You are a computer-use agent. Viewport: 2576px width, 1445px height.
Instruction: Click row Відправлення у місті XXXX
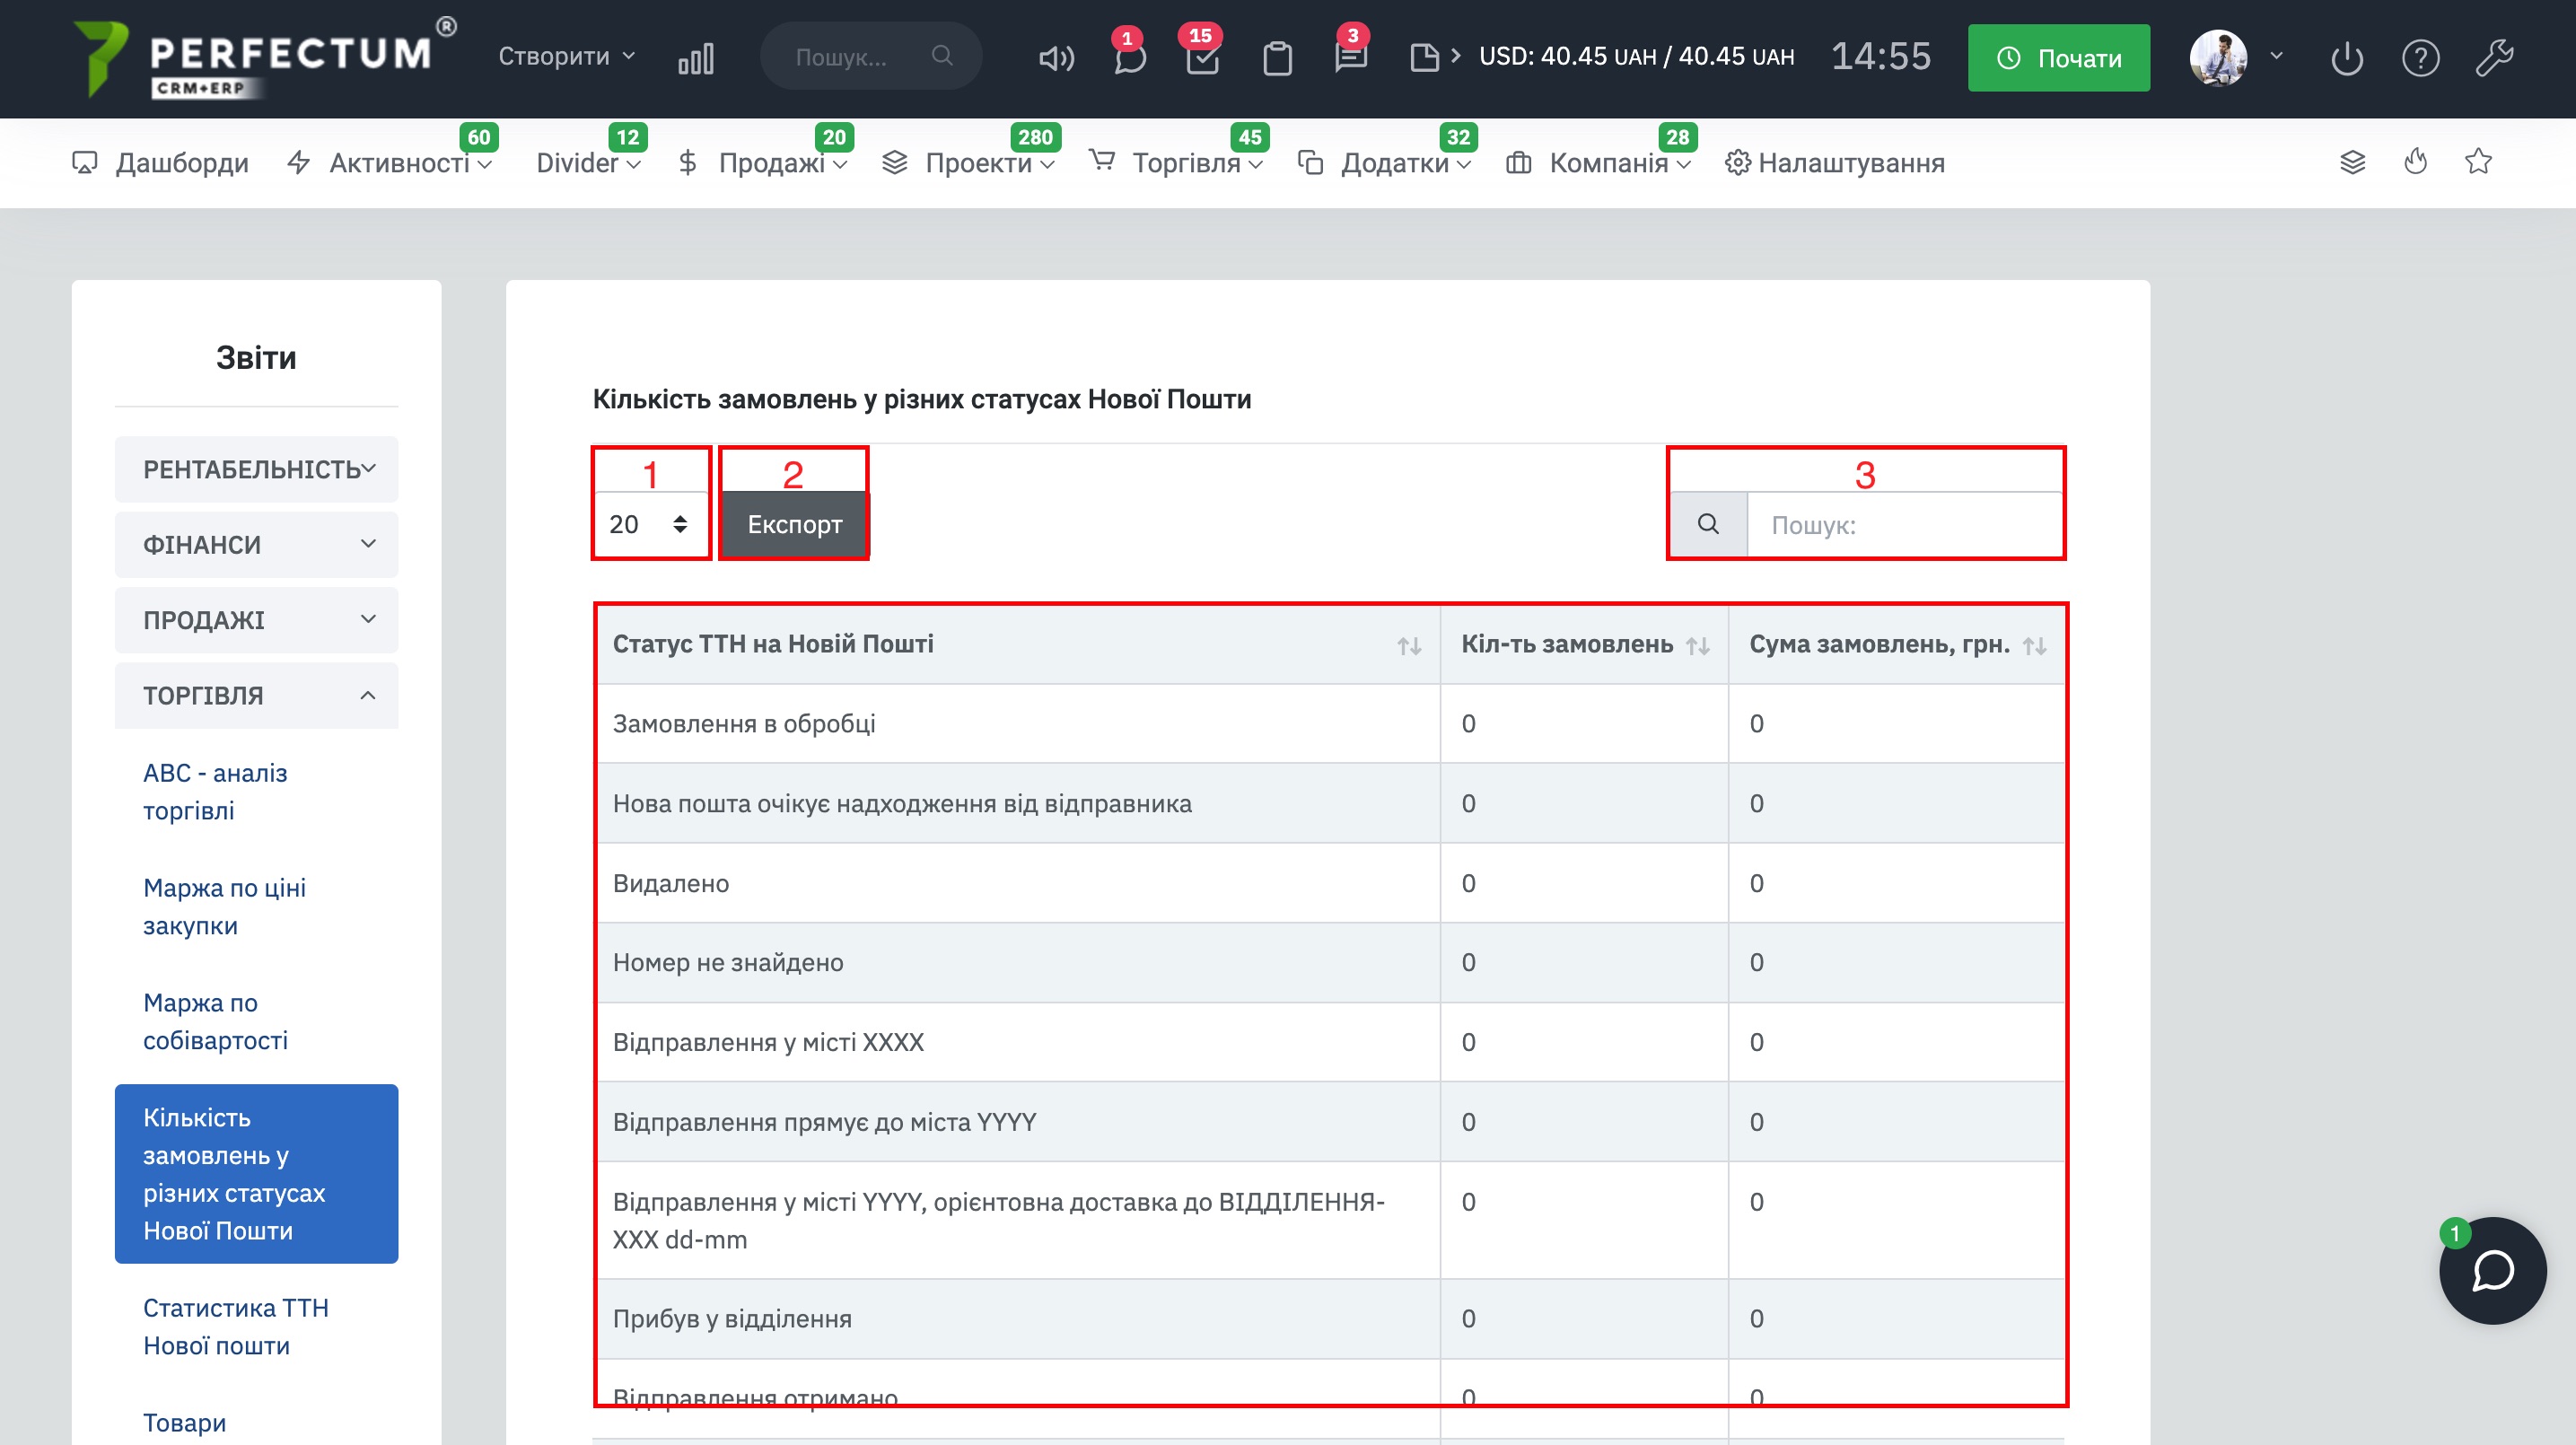tap(1330, 1042)
